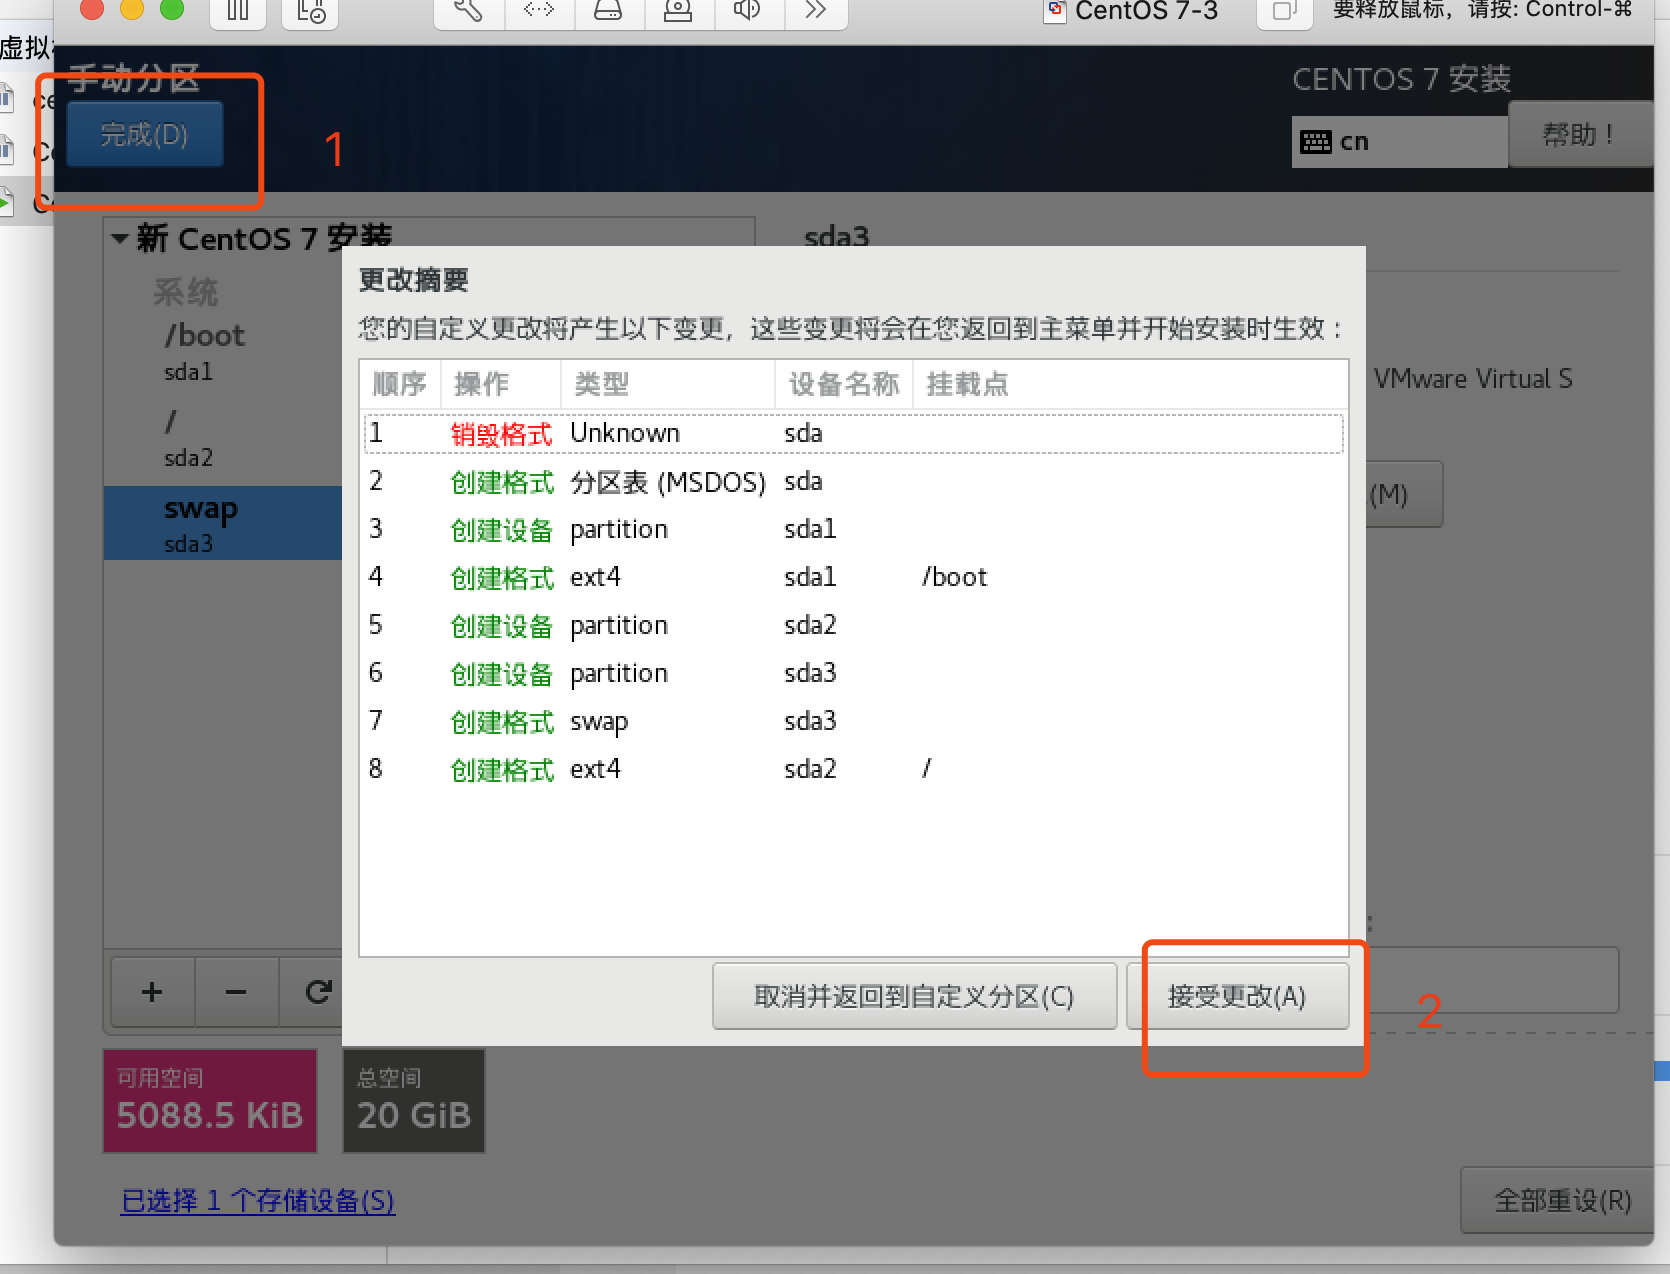Image resolution: width=1670 pixels, height=1274 pixels.
Task: Click the hard disk icon in toolbar
Action: click(x=608, y=11)
